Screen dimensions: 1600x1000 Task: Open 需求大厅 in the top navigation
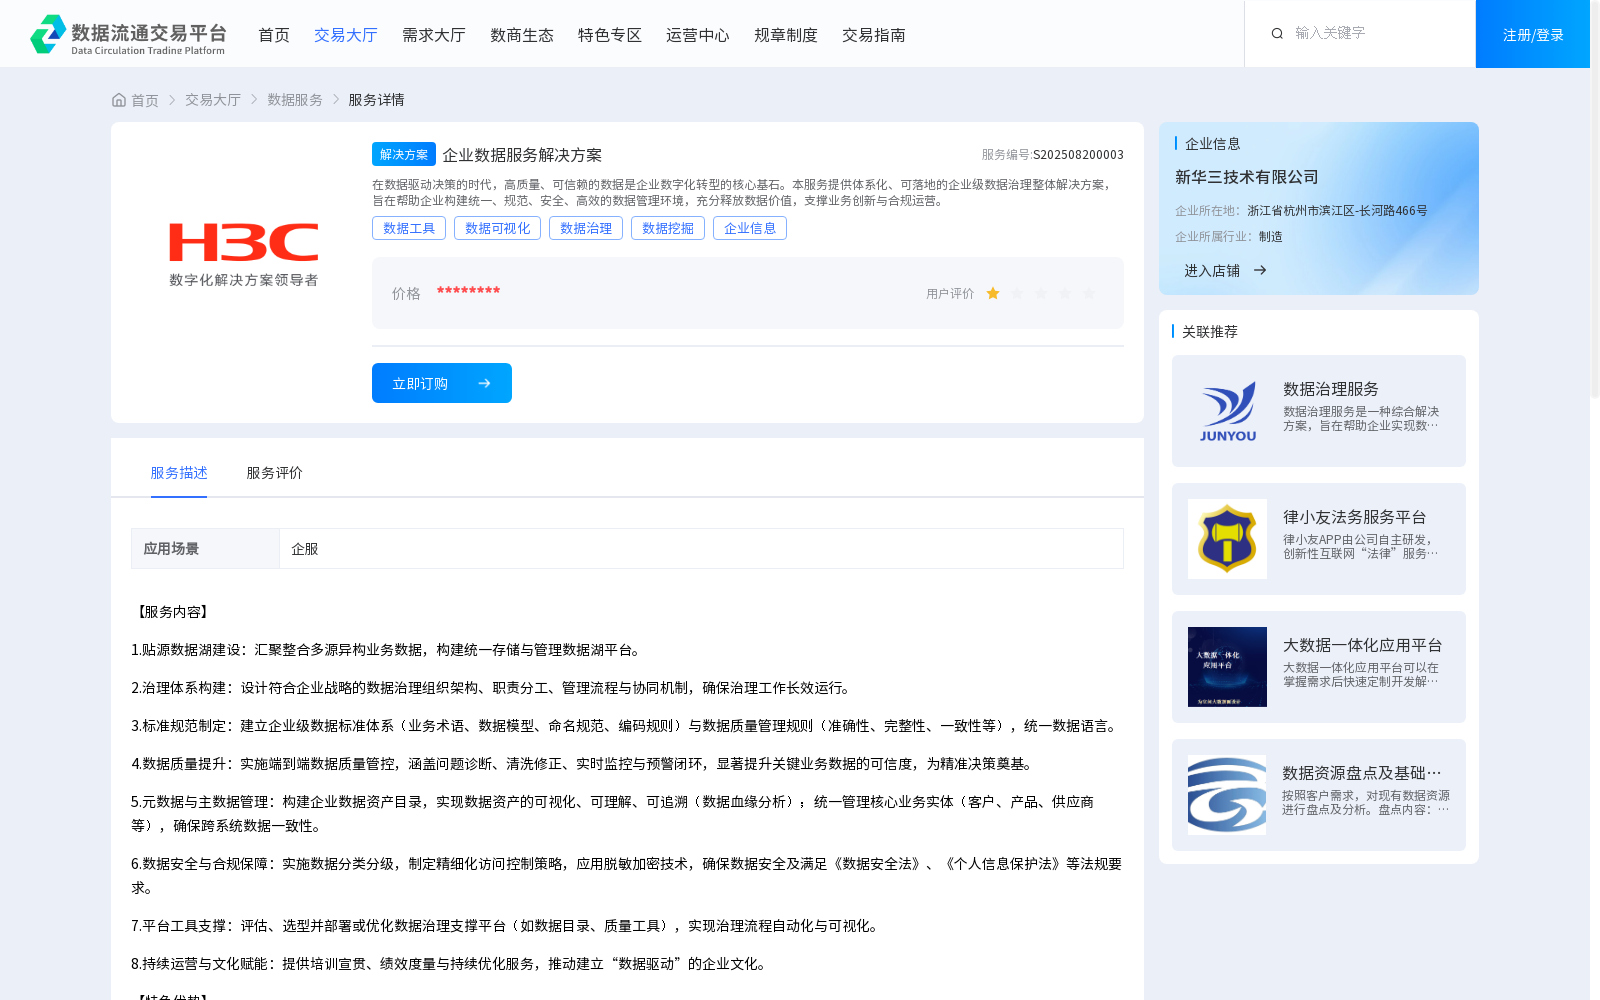pos(434,35)
